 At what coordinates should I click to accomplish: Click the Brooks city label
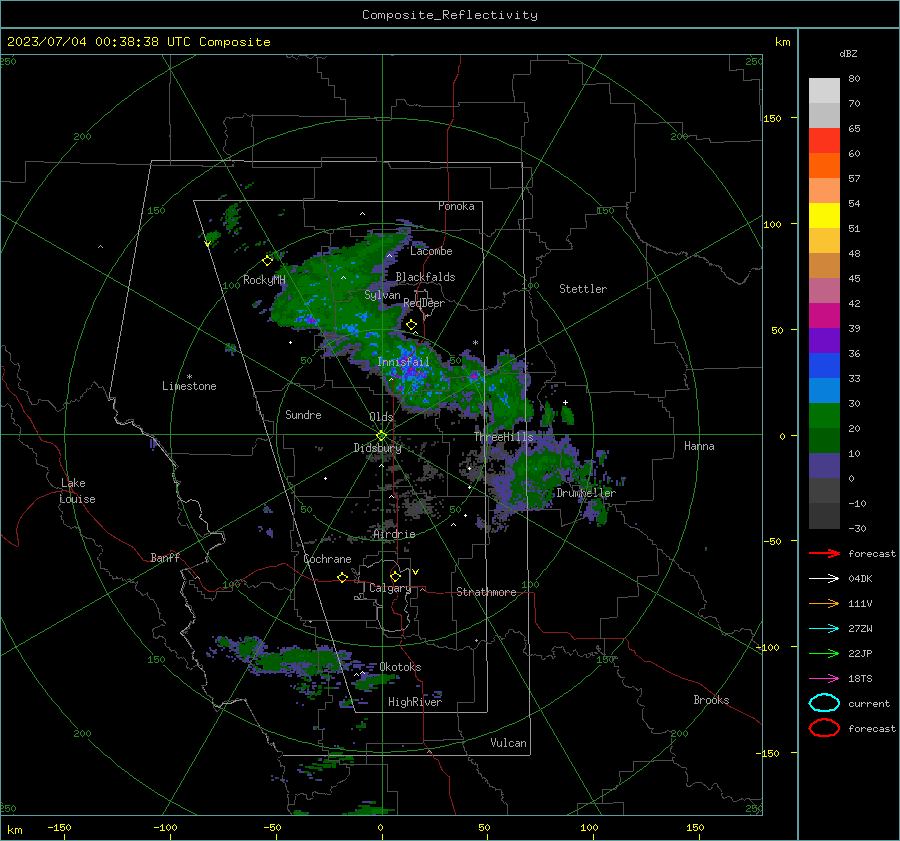point(711,700)
